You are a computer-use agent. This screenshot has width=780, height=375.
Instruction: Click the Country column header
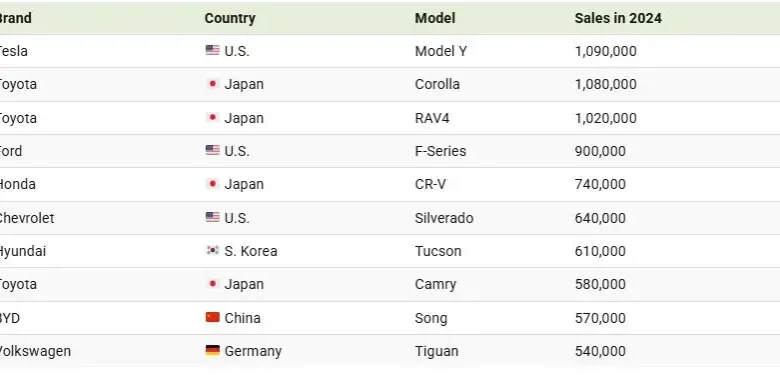pyautogui.click(x=230, y=18)
